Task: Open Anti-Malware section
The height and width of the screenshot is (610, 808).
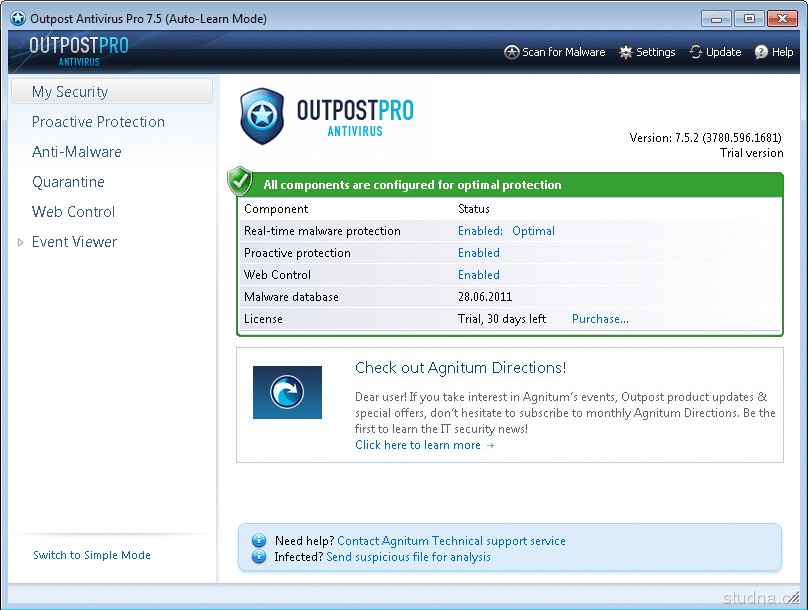Action: [76, 152]
